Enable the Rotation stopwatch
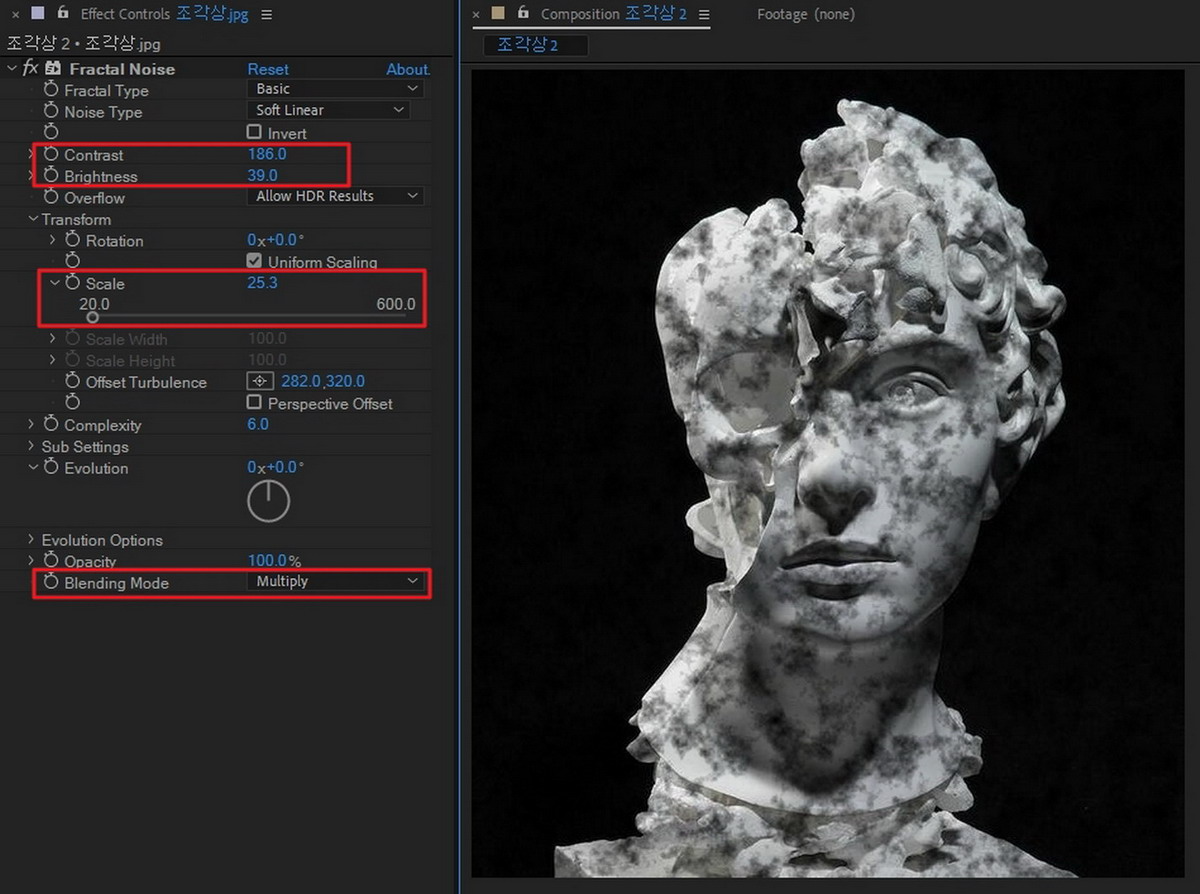Viewport: 1200px width, 894px height. coord(72,241)
